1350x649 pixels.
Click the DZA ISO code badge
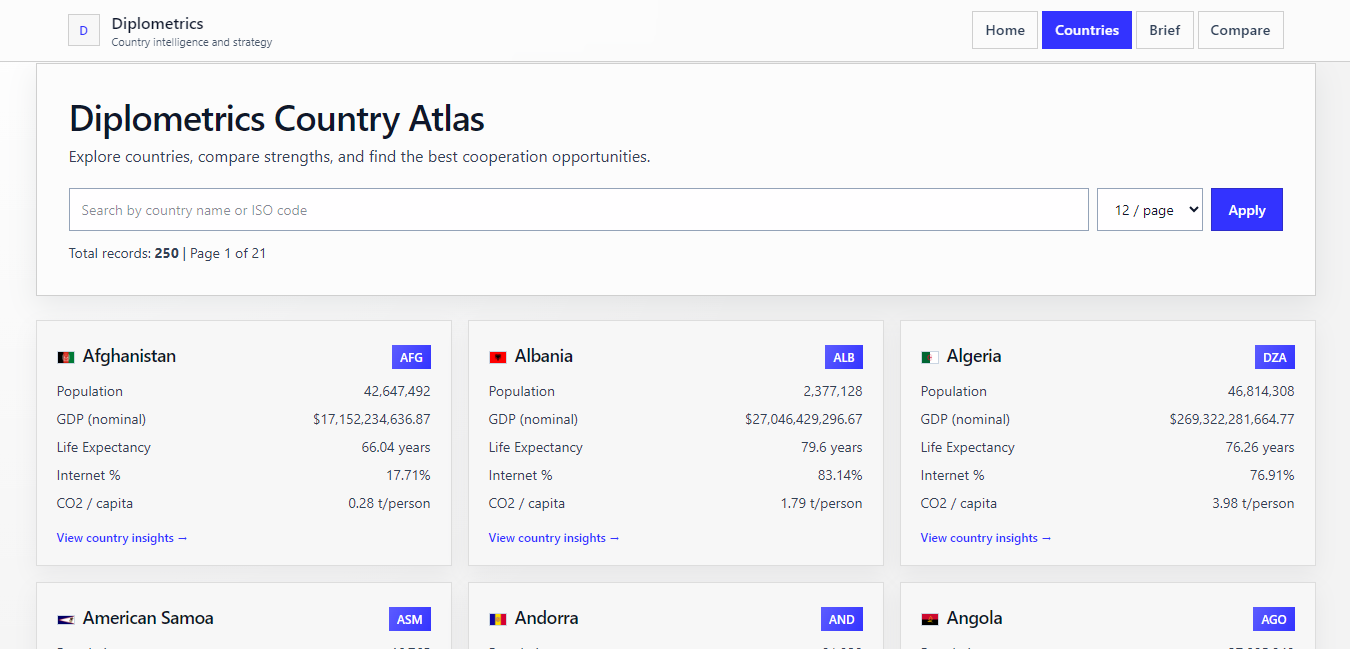coord(1274,357)
